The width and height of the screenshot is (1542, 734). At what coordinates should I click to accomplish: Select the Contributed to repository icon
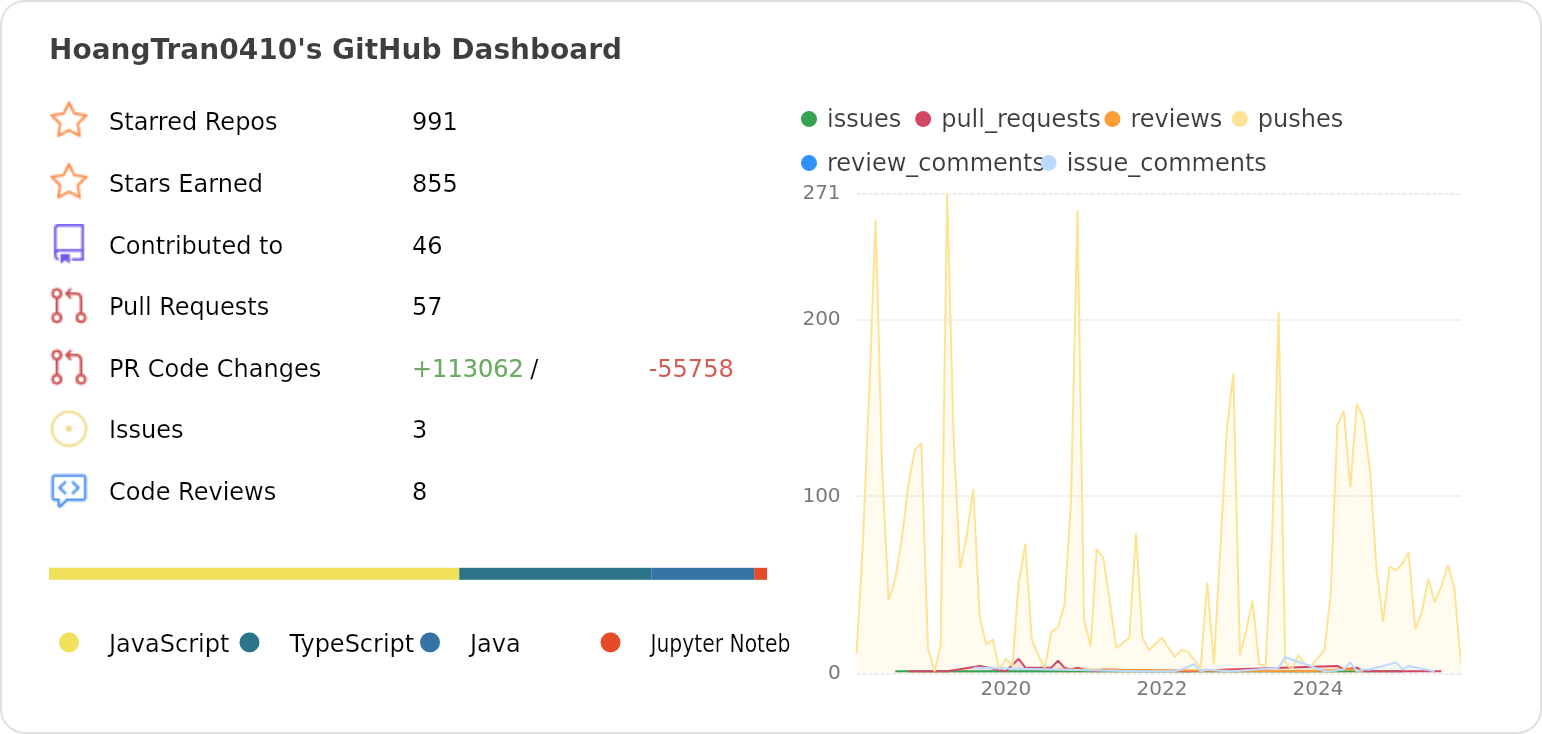(x=69, y=244)
